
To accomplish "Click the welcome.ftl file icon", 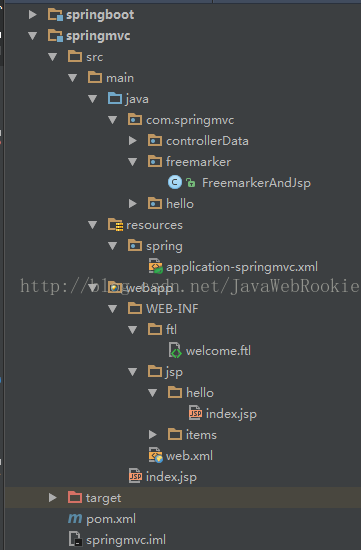I will [175, 350].
